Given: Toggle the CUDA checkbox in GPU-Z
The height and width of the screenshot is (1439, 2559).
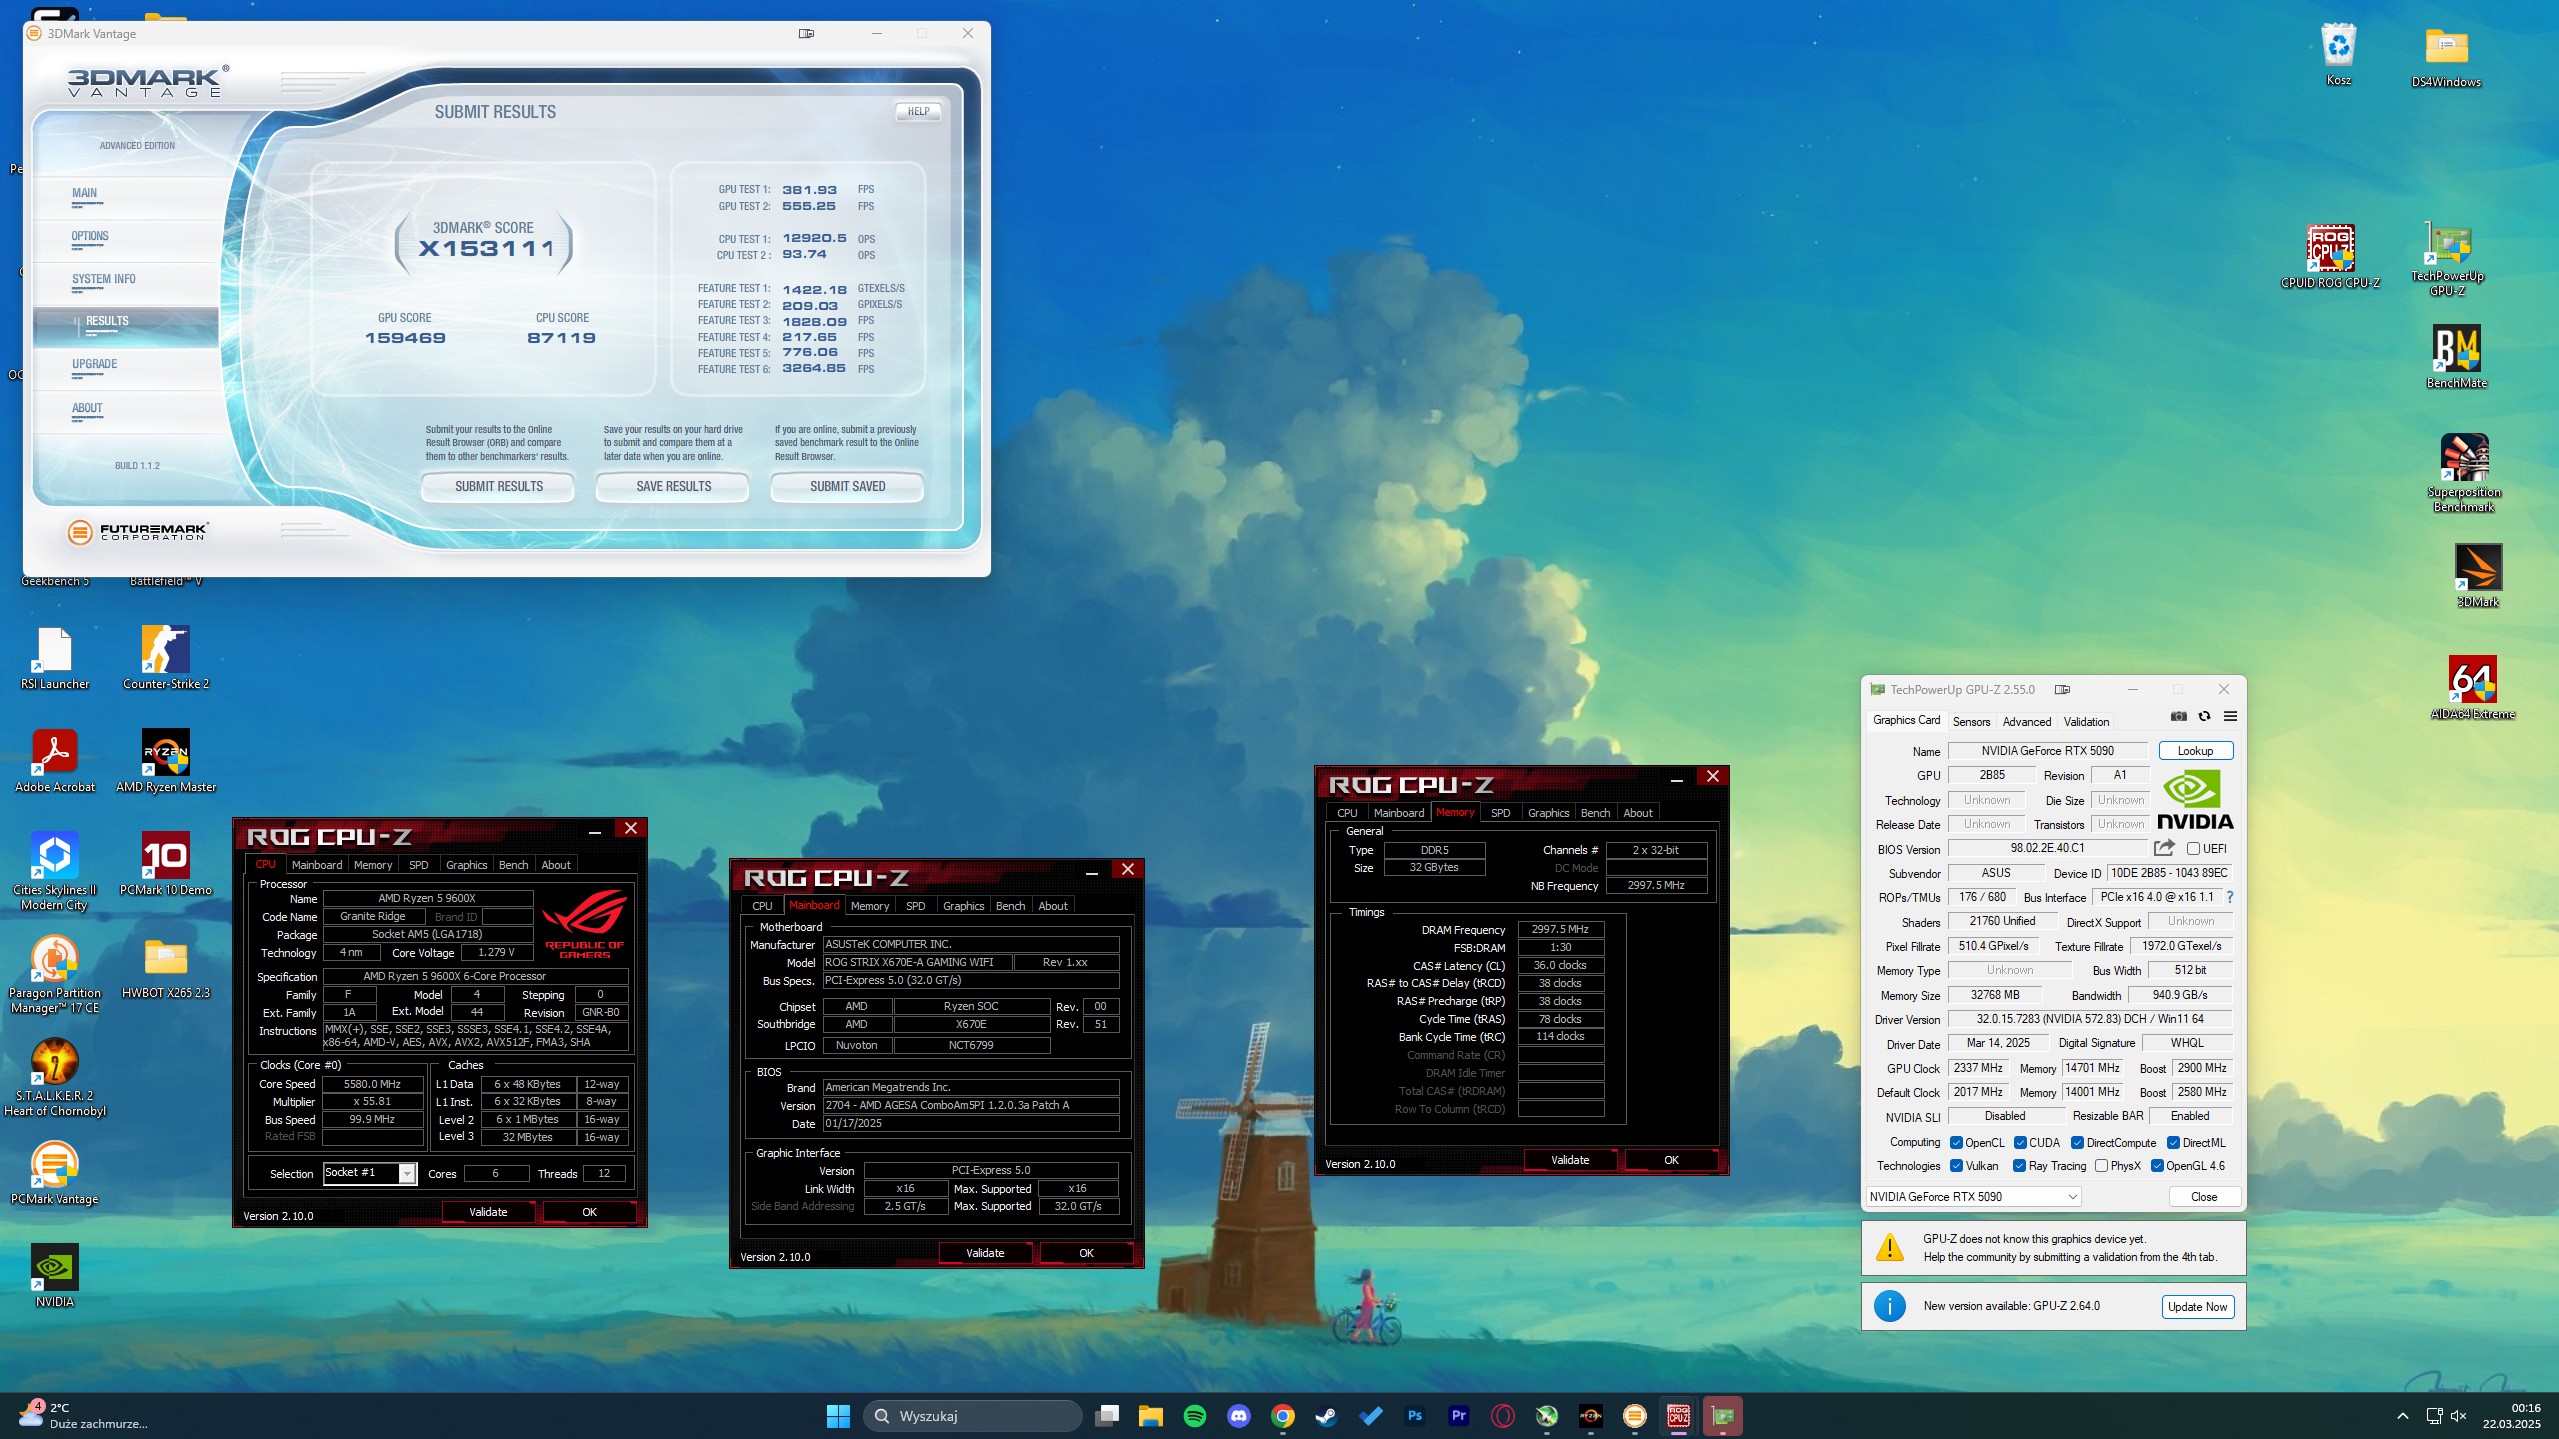Looking at the screenshot, I should 2020,1142.
